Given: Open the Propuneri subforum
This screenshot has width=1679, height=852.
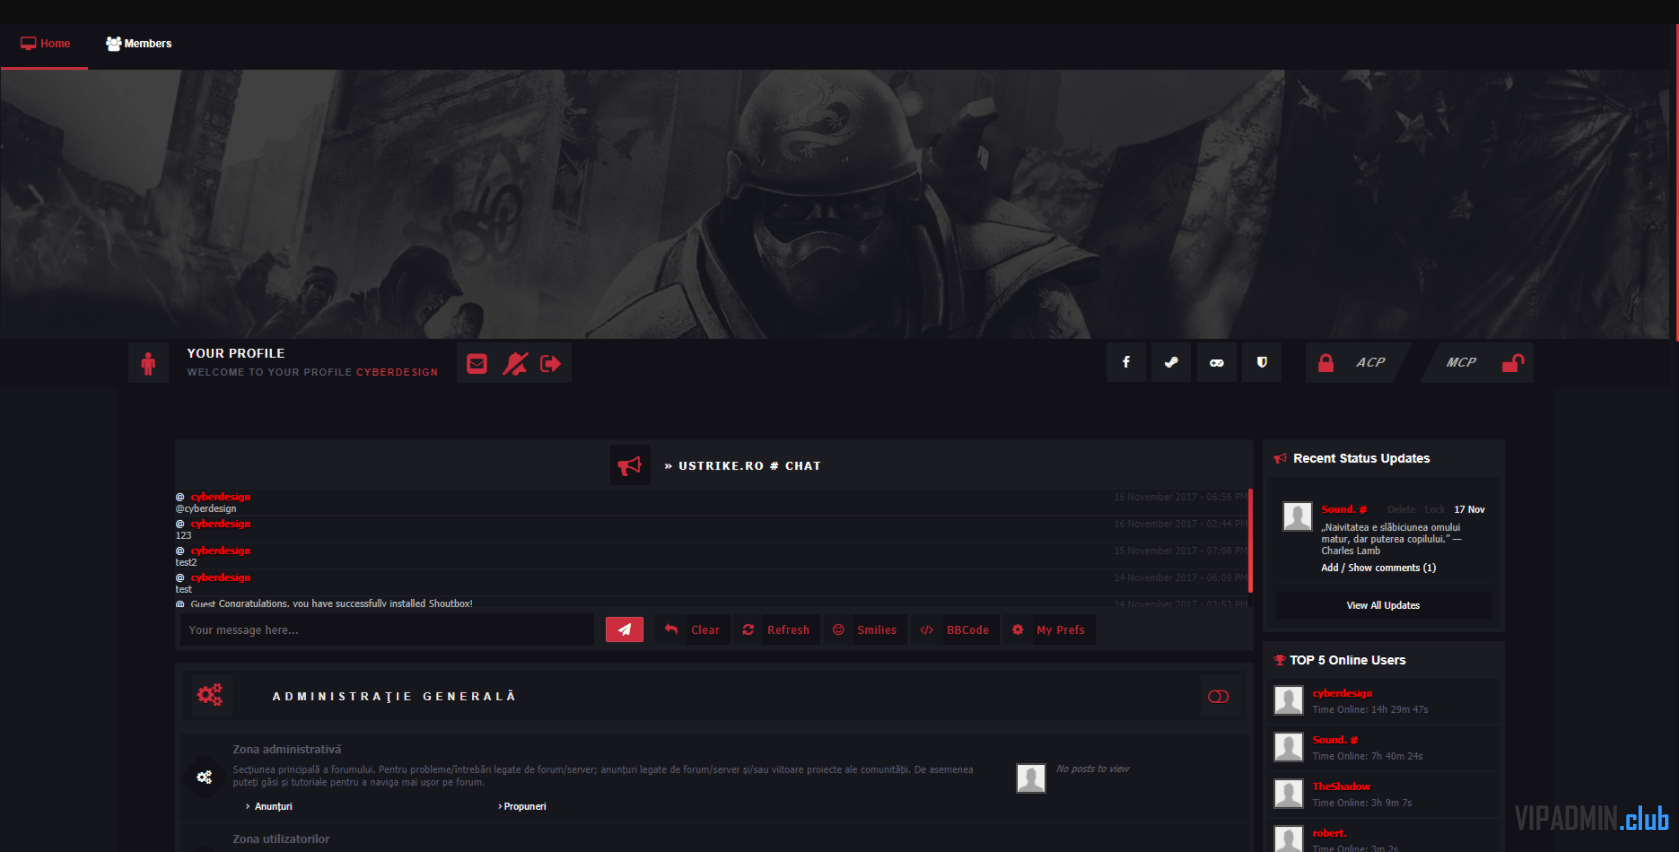Looking at the screenshot, I should pos(525,806).
